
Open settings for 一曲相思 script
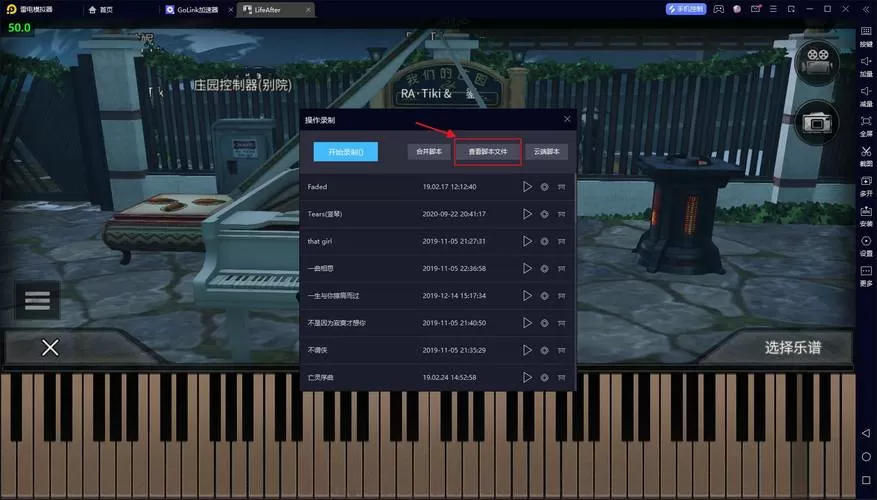click(x=544, y=268)
